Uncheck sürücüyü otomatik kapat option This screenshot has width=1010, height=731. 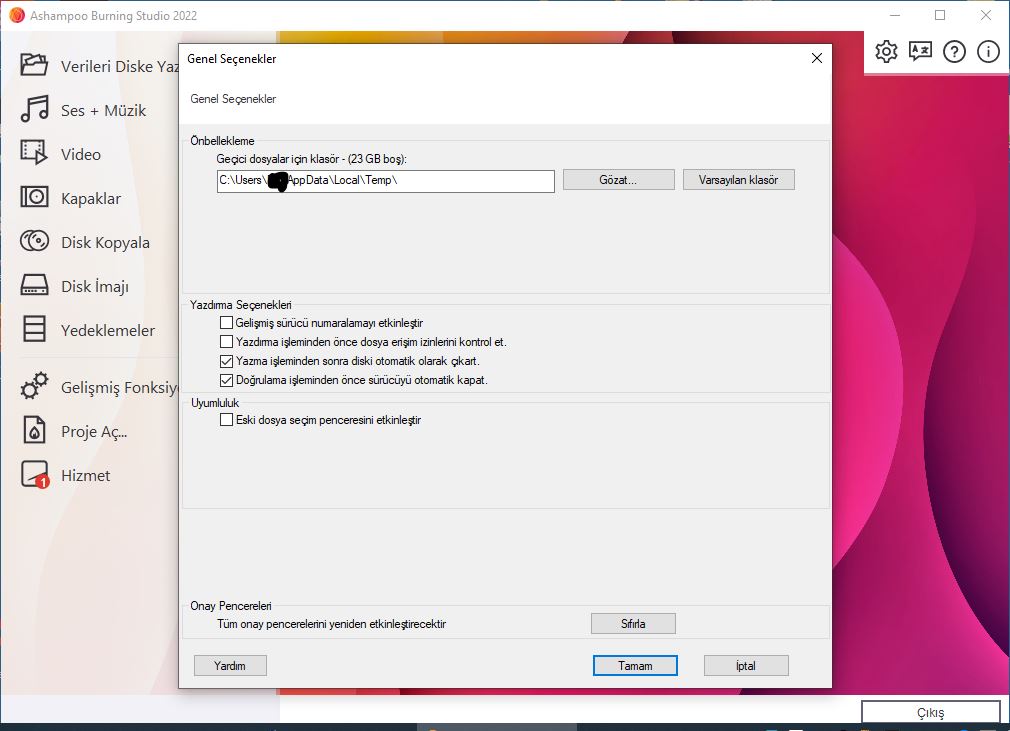click(226, 380)
